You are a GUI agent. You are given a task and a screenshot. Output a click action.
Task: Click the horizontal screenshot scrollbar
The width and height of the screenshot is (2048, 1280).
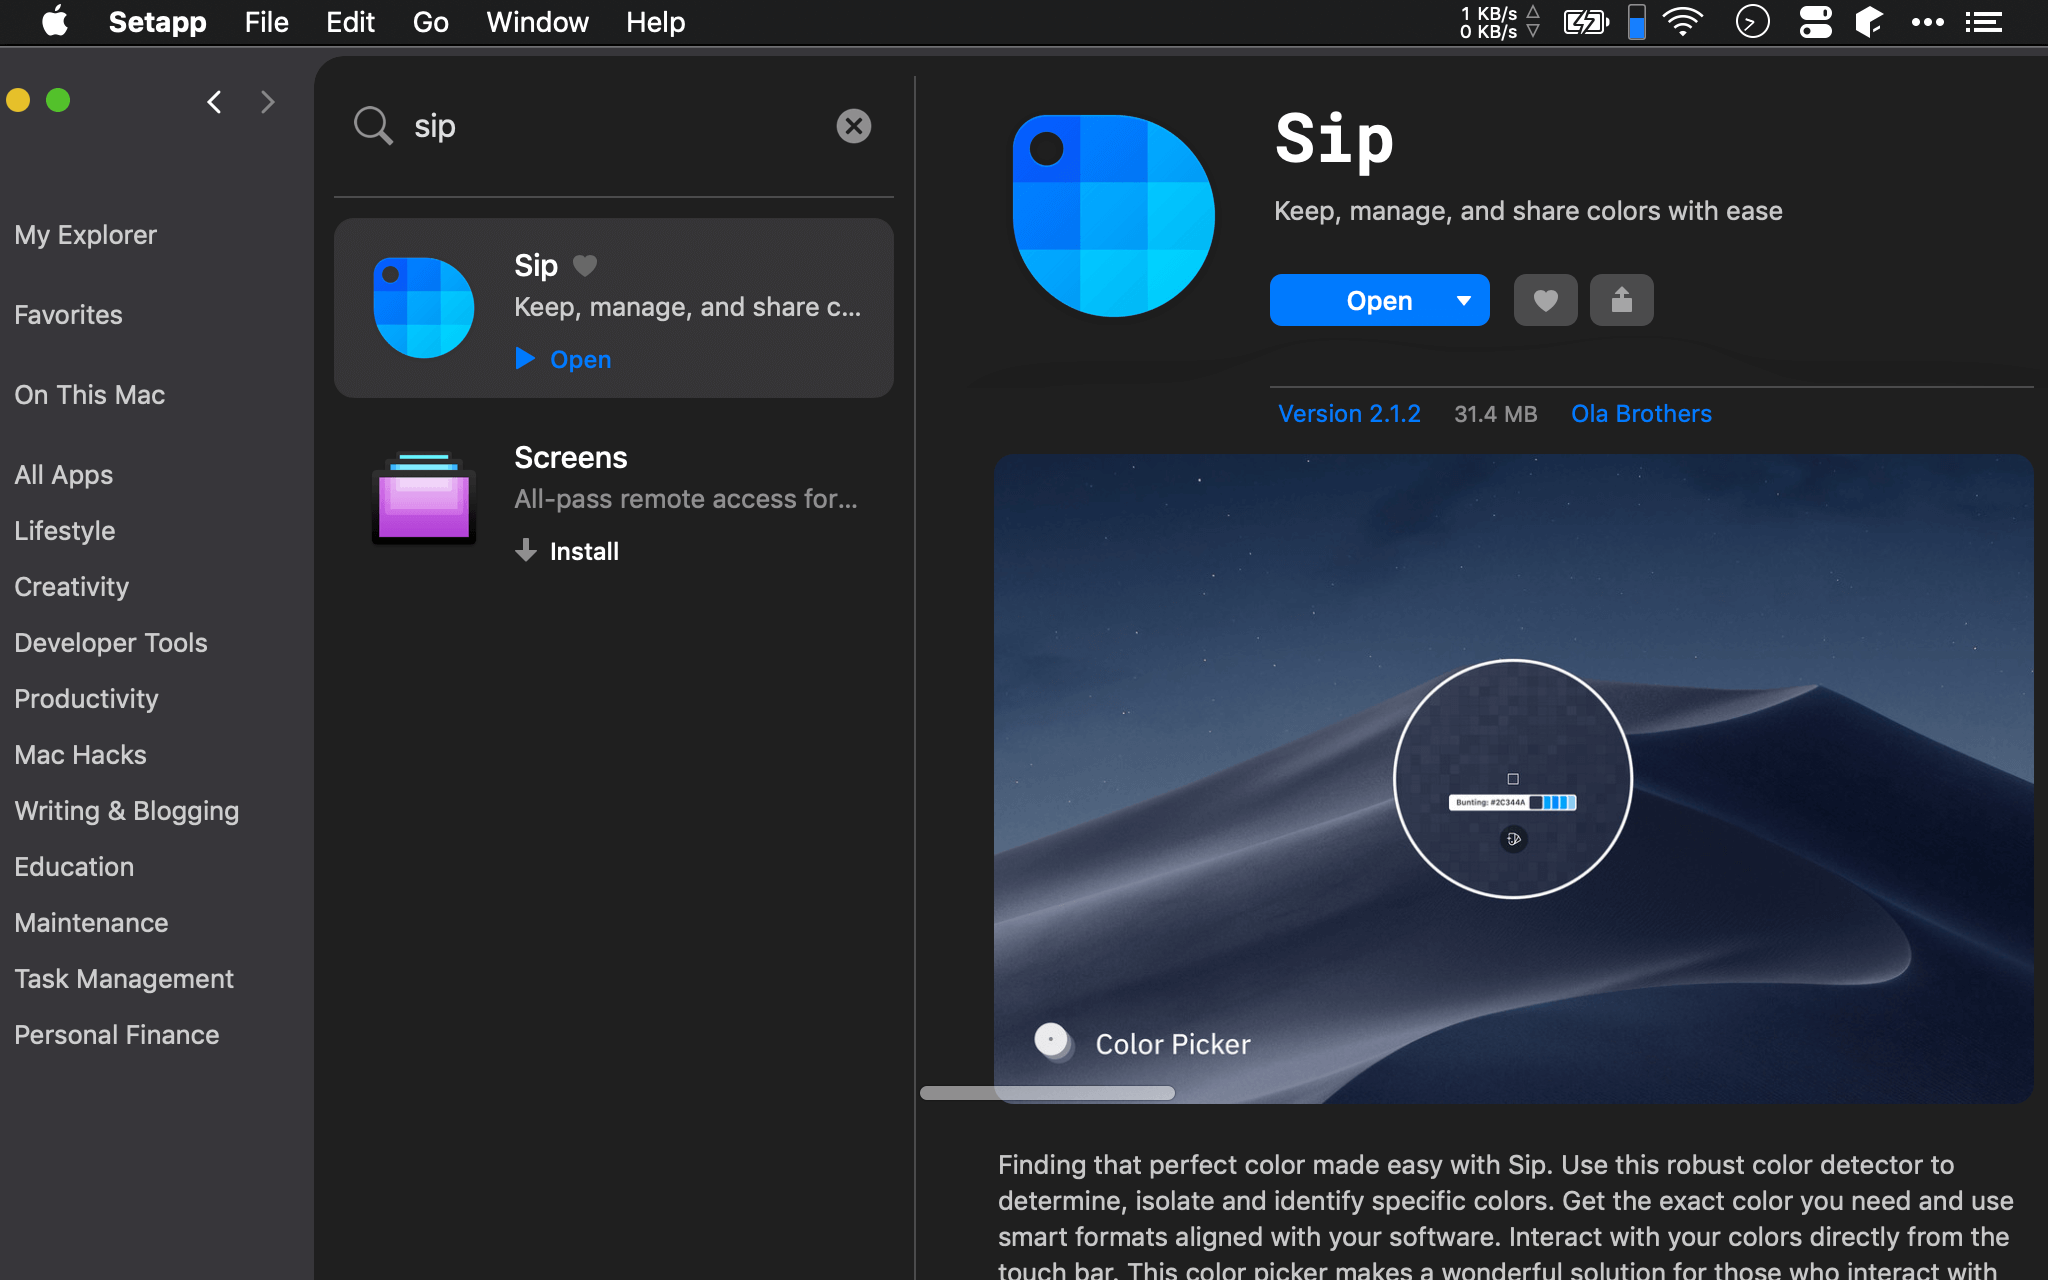(x=1047, y=1093)
